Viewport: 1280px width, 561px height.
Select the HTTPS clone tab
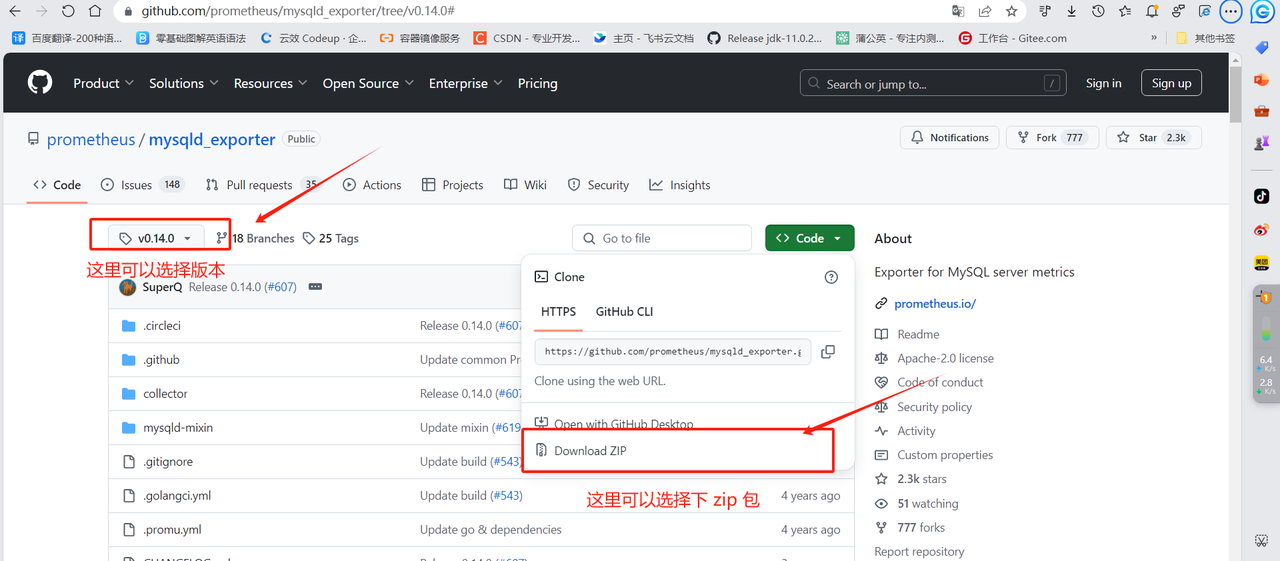(558, 312)
